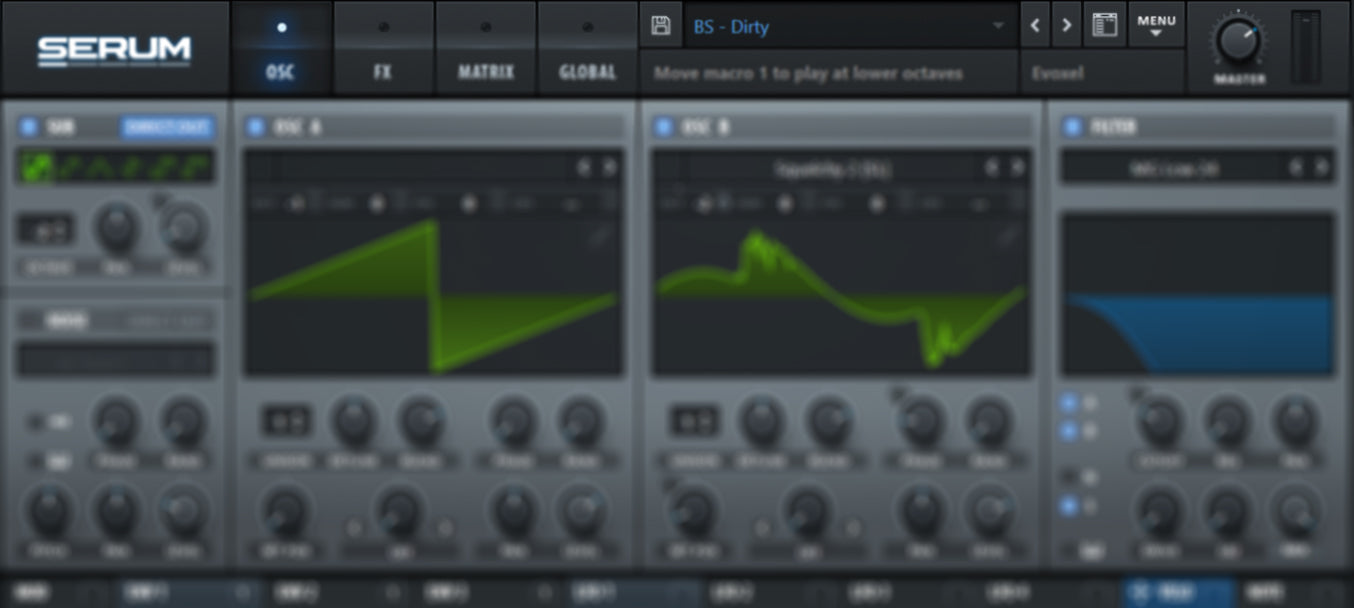Click the blue filter response graph

[x=1197, y=294]
